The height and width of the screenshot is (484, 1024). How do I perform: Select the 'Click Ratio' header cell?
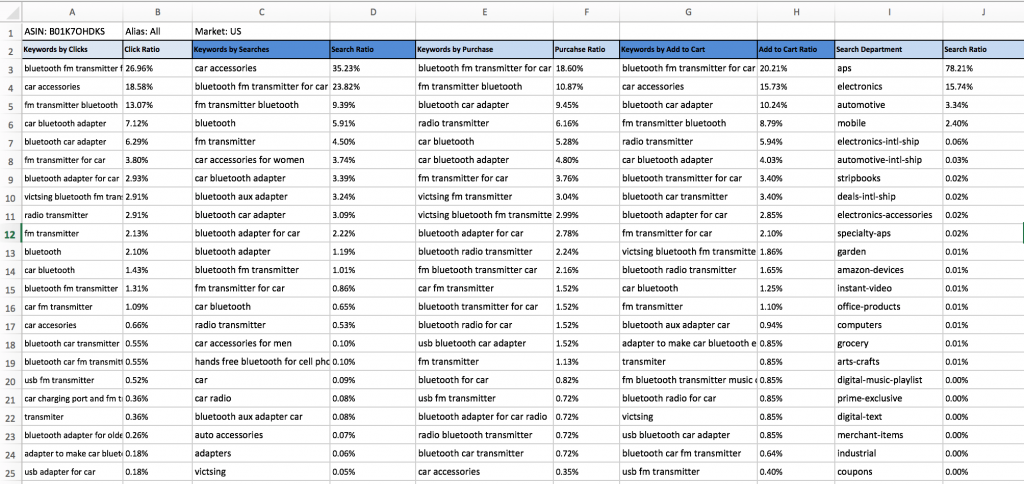click(x=157, y=50)
